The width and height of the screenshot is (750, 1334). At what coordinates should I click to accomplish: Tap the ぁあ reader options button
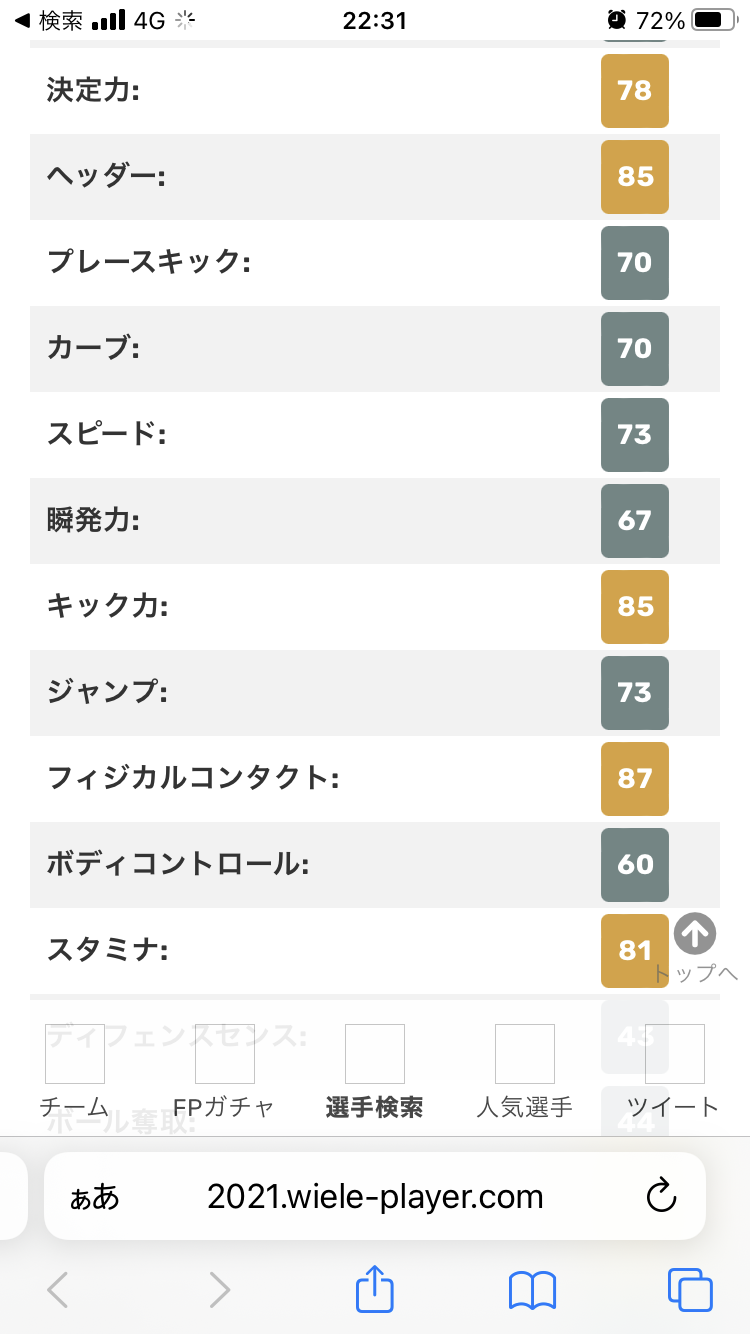[94, 1197]
